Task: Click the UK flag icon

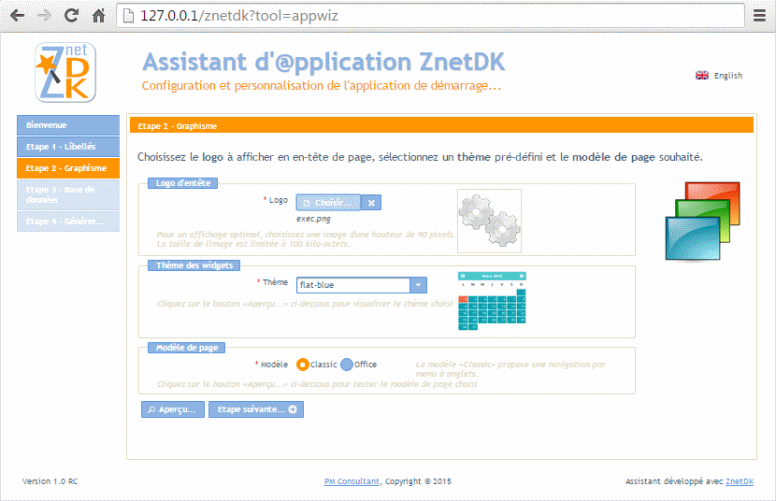Action: tap(702, 75)
